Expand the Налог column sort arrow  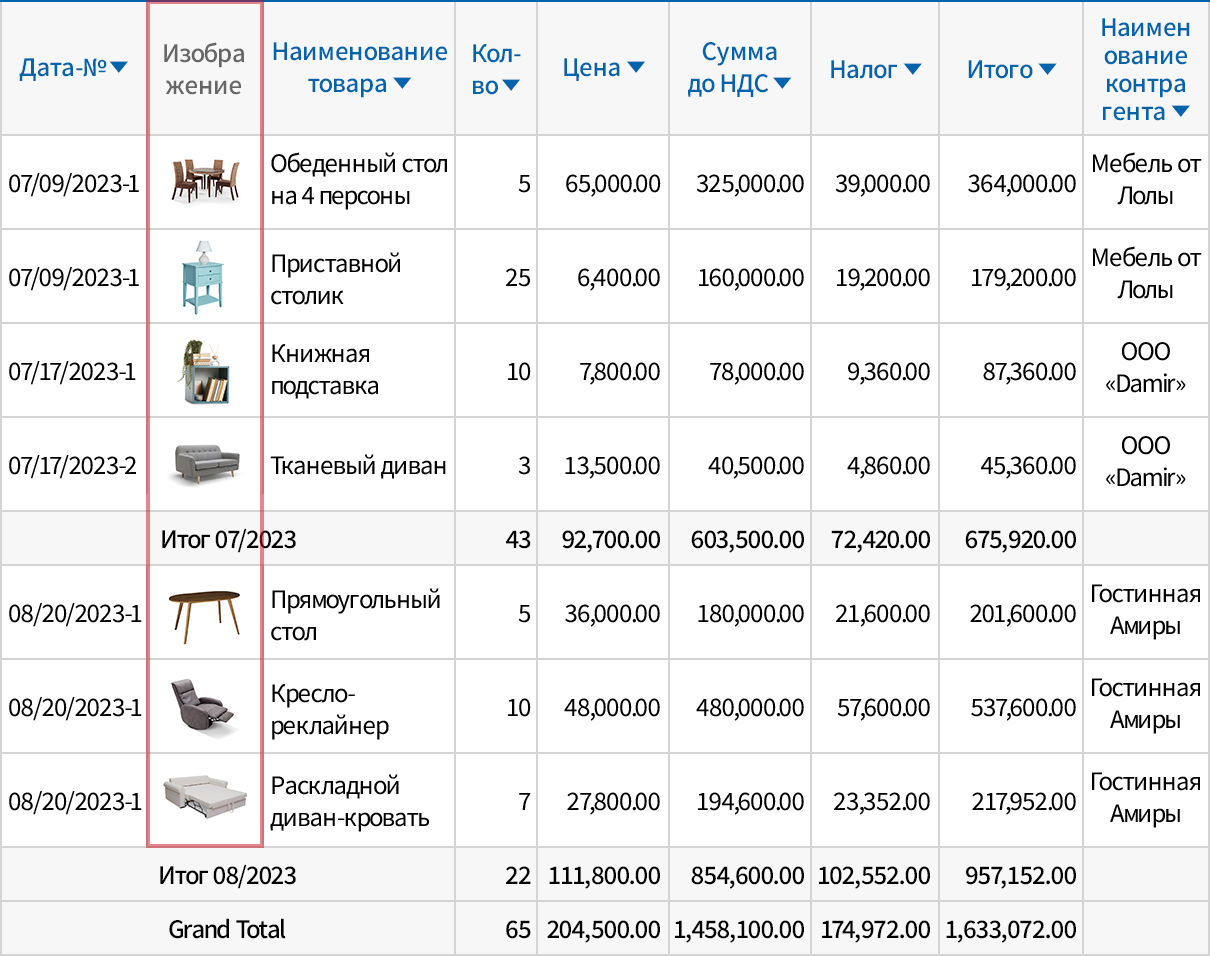tap(912, 69)
